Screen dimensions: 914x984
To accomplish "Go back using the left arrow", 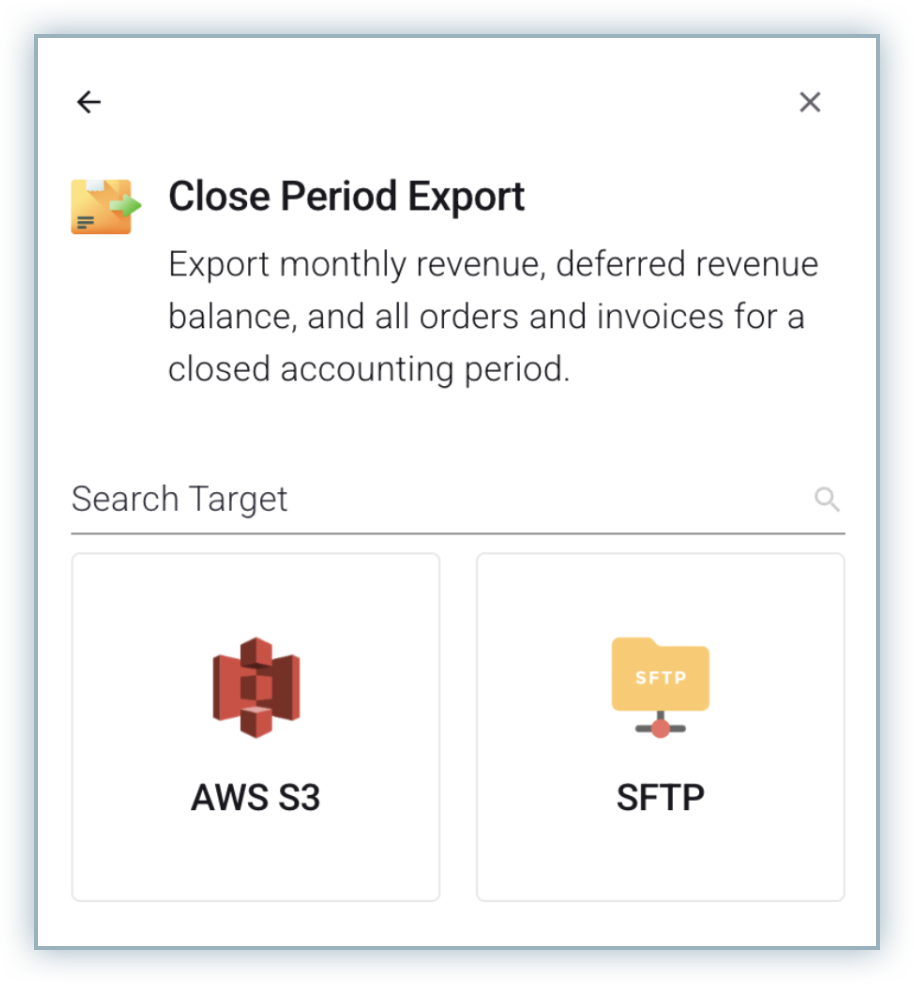I will point(89,102).
